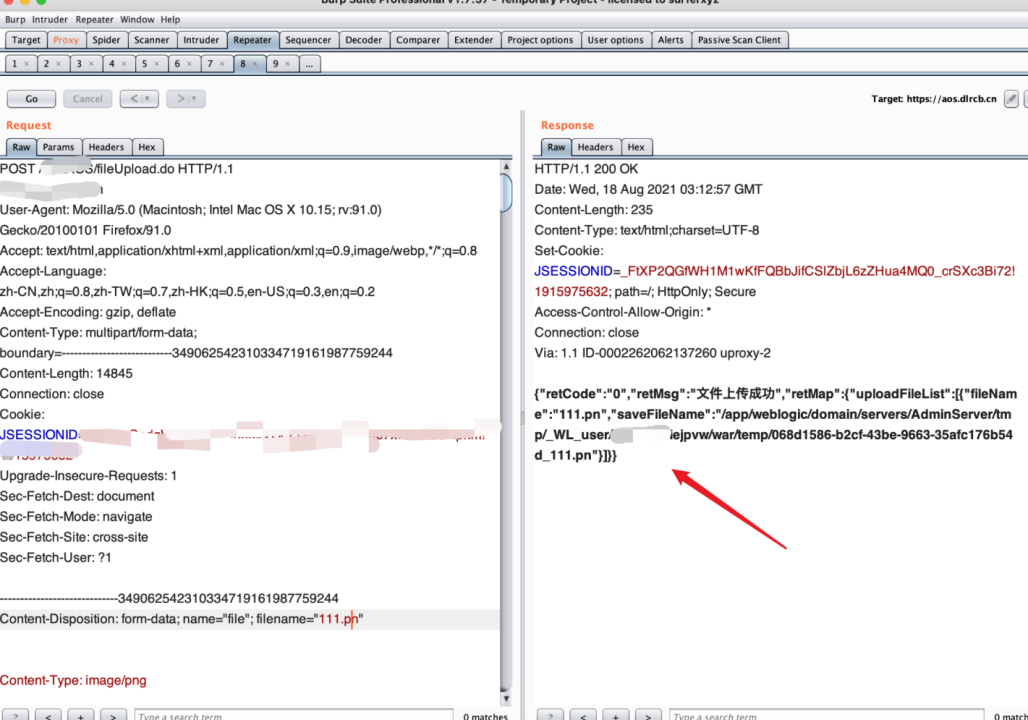This screenshot has height=720, width=1028.
Task: Close Repeater request tab 6
Action: click(x=189, y=64)
